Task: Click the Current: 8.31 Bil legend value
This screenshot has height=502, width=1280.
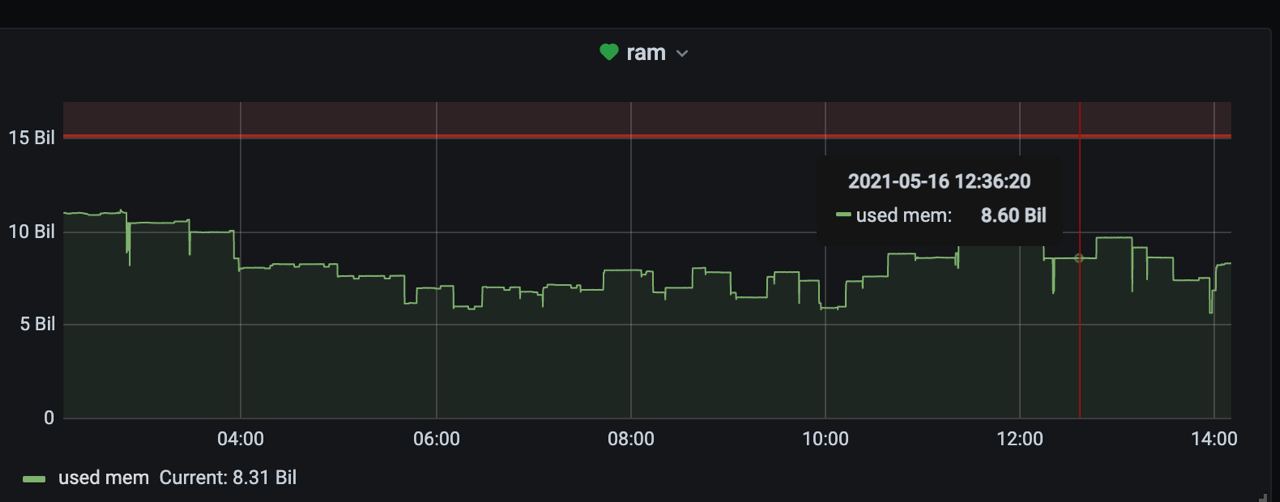Action: (228, 478)
